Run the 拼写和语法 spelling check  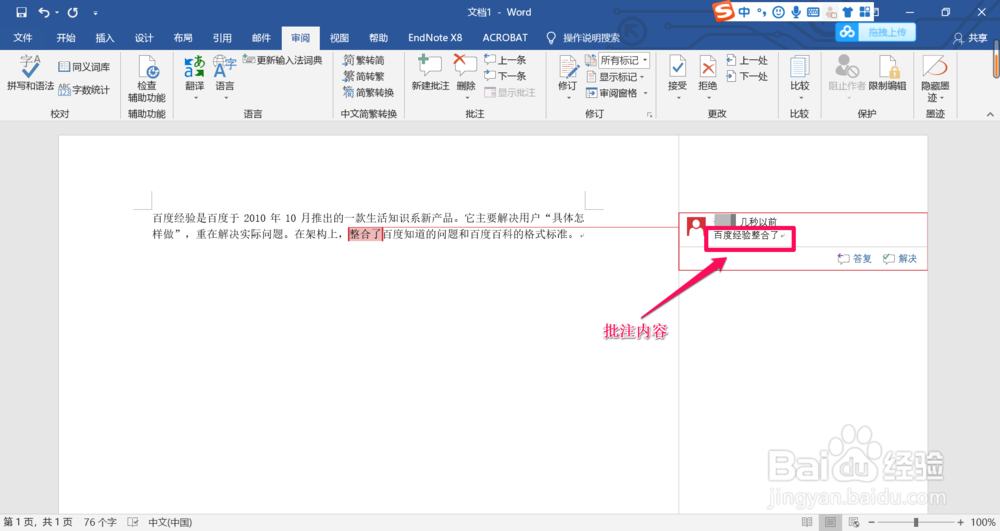(30, 73)
